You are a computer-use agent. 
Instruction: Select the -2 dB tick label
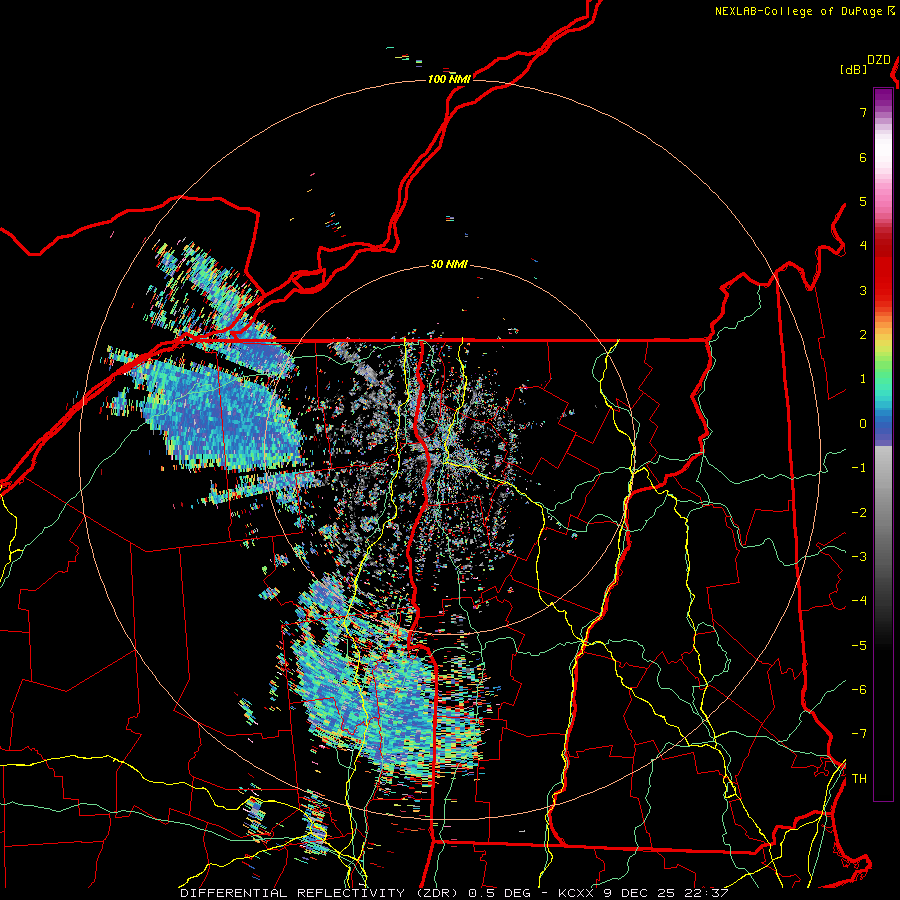tap(859, 513)
